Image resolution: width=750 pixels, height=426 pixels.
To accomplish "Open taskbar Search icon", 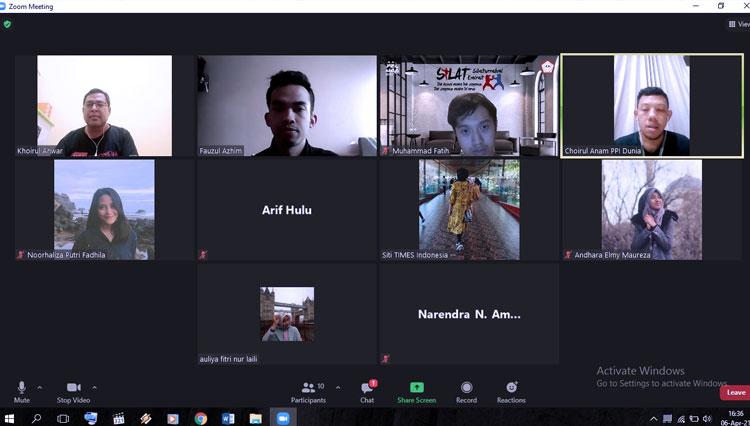I will tap(36, 419).
